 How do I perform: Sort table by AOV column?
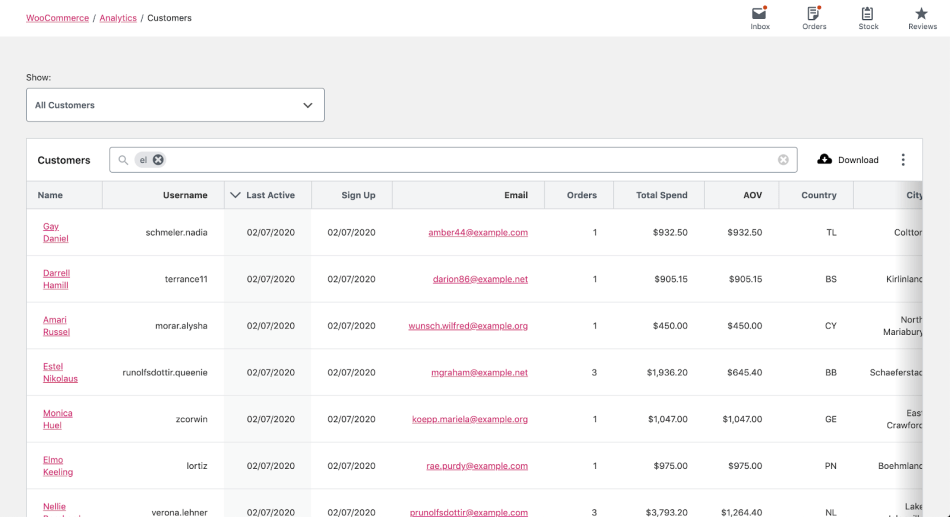752,195
